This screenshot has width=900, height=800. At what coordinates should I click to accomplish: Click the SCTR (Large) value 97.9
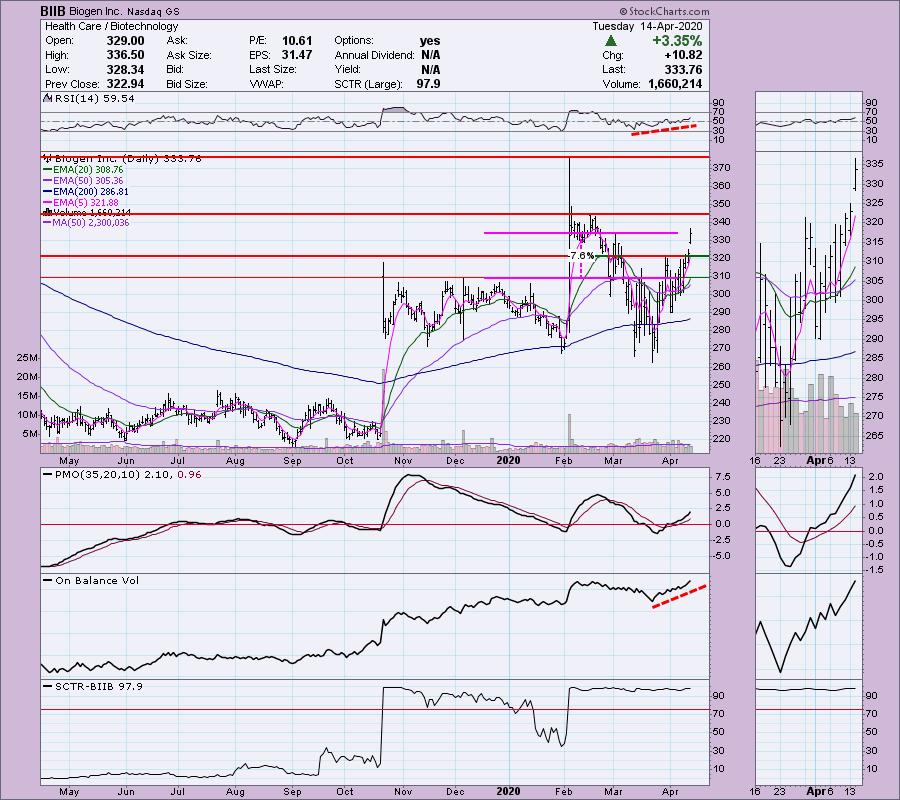pyautogui.click(x=428, y=84)
